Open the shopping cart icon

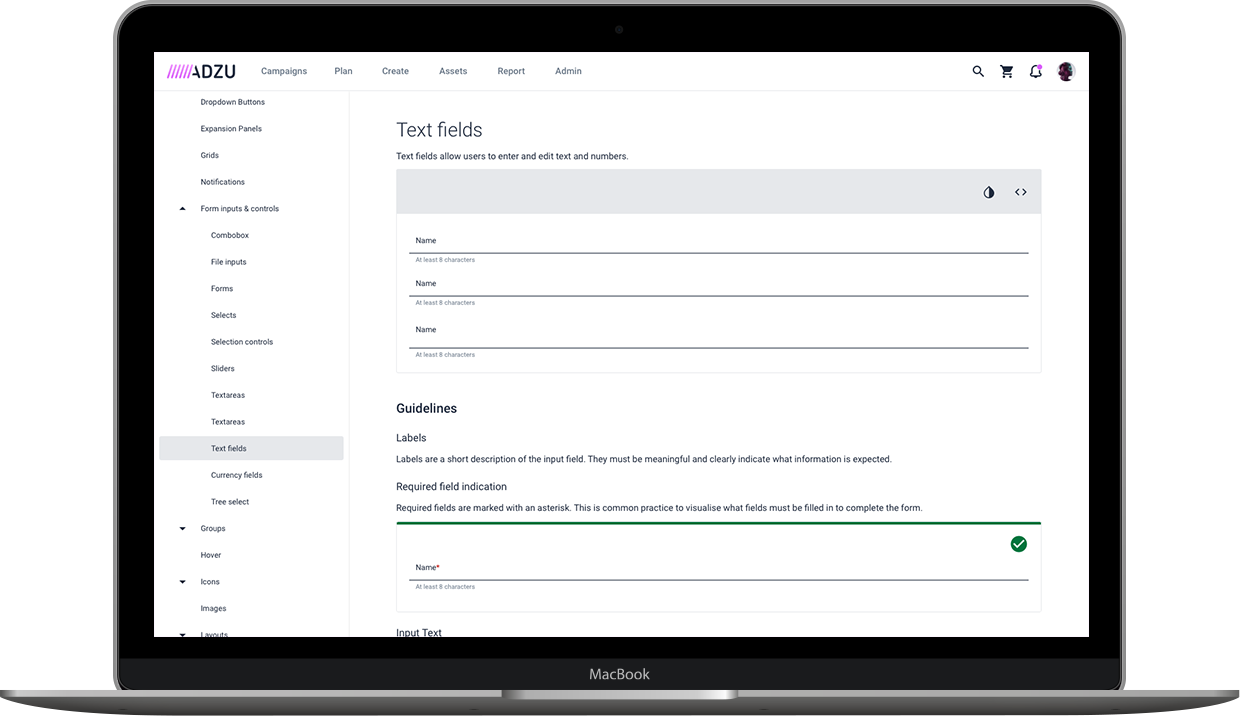pyautogui.click(x=1007, y=72)
